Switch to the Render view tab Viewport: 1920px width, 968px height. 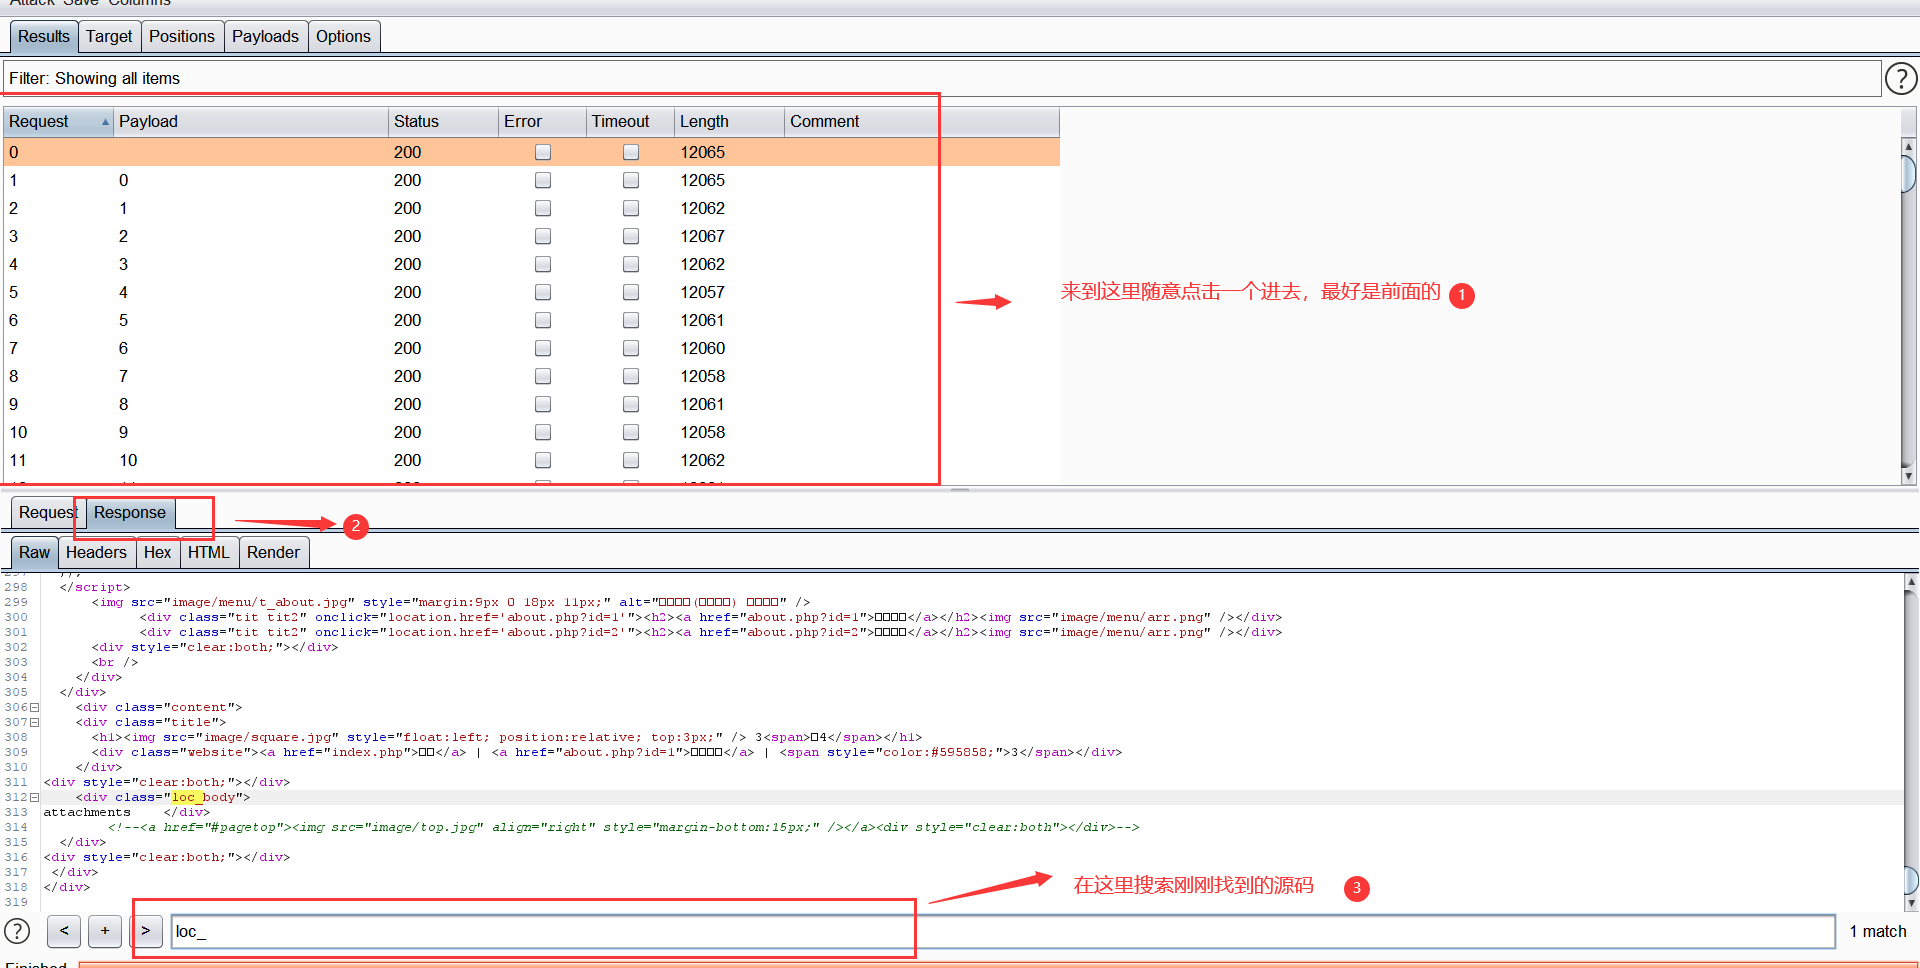click(x=273, y=552)
